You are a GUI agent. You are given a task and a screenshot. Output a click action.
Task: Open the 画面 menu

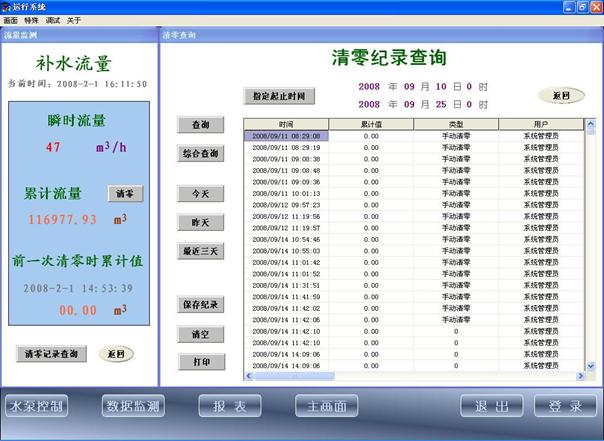click(10, 20)
